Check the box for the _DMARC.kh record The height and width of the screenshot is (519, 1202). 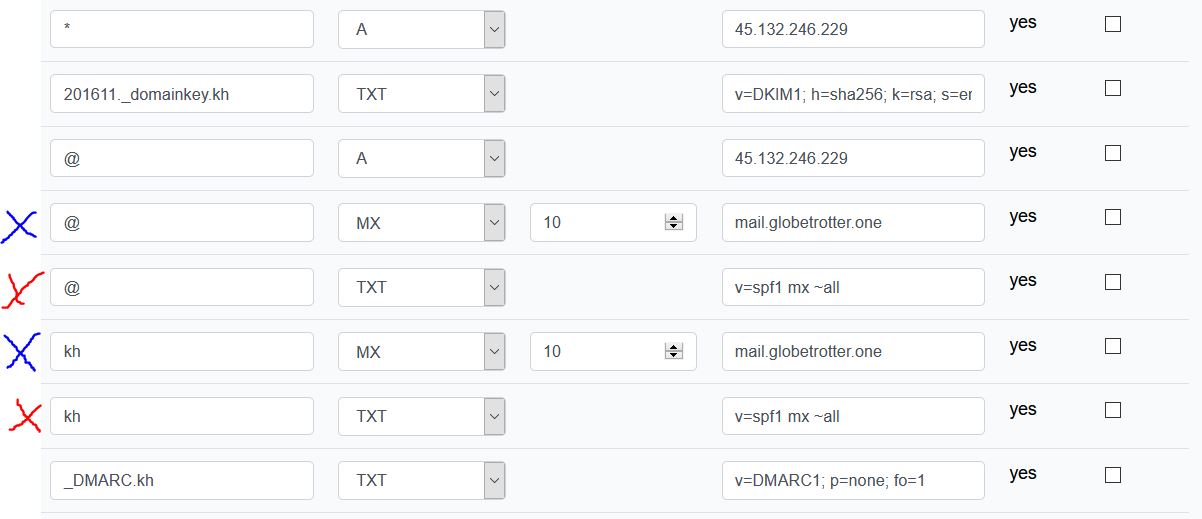point(1112,474)
